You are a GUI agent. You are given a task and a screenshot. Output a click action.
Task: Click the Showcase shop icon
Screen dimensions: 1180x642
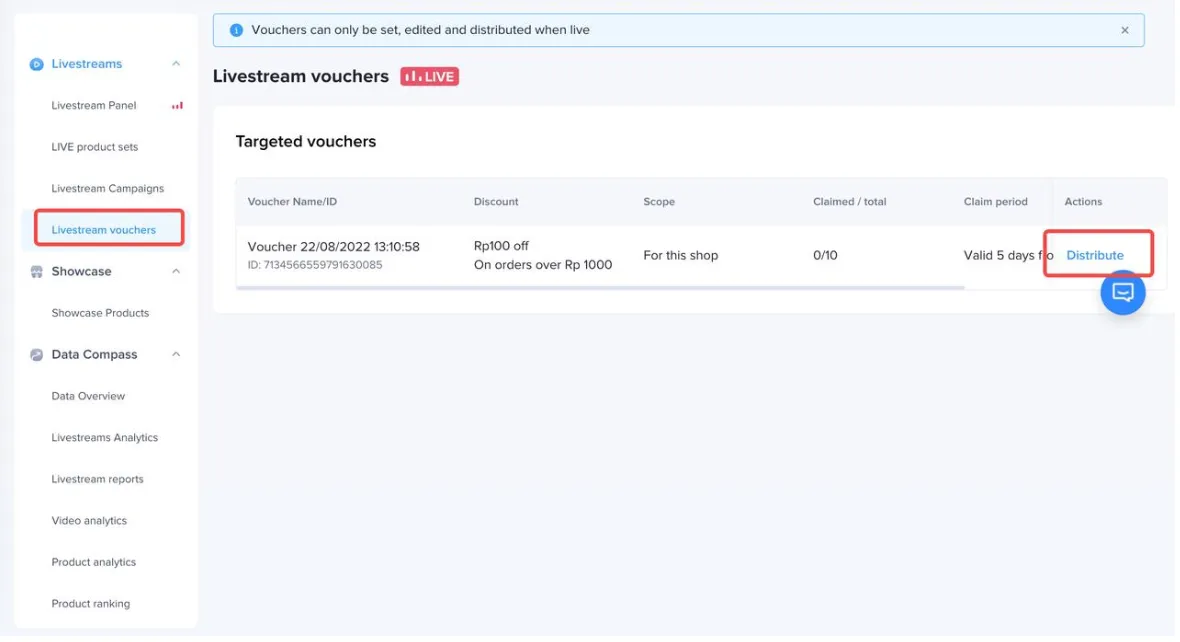pos(36,272)
